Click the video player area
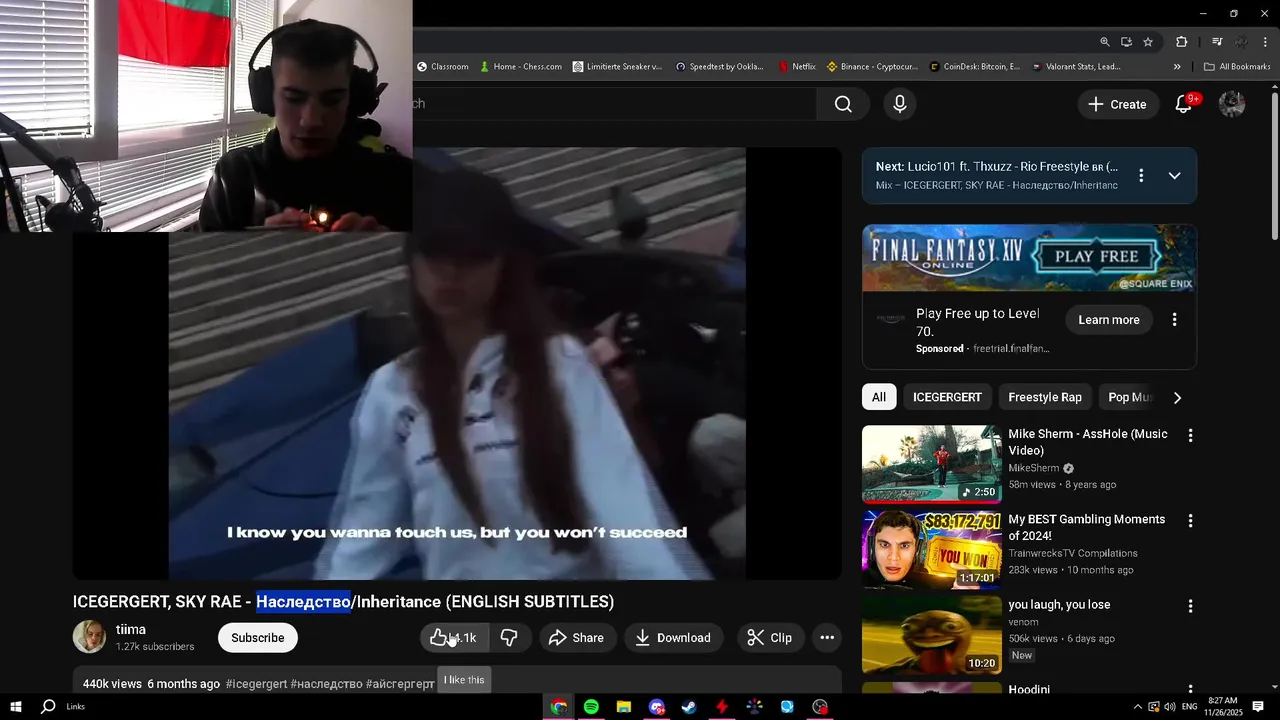Screen dimensions: 1280x720 click(457, 364)
